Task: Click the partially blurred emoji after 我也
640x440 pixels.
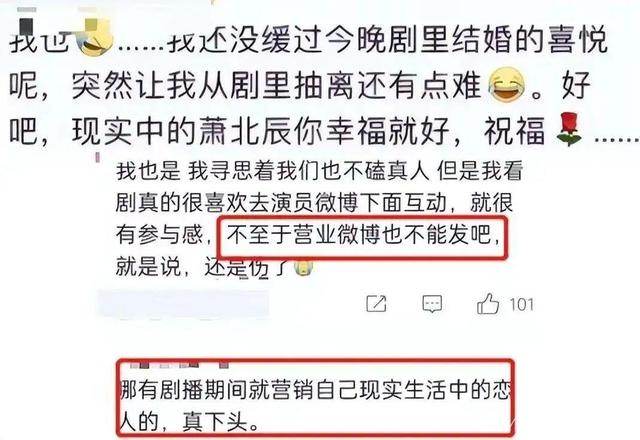Action: pyautogui.click(x=96, y=38)
